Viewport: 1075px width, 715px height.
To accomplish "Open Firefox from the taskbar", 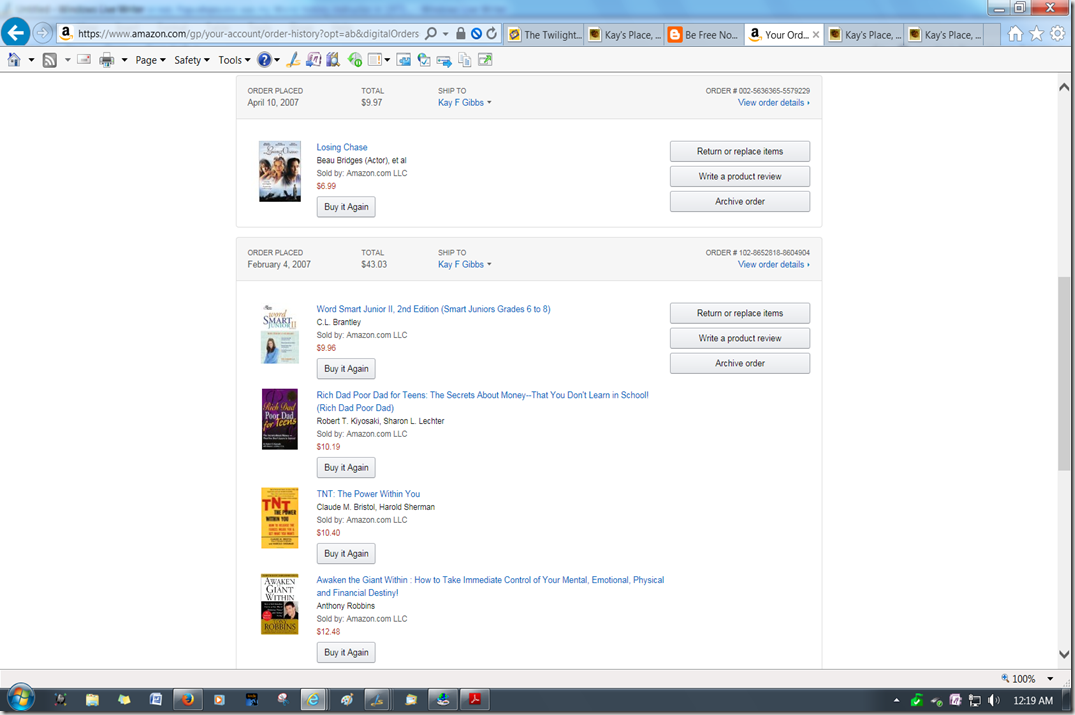I will pyautogui.click(x=186, y=700).
